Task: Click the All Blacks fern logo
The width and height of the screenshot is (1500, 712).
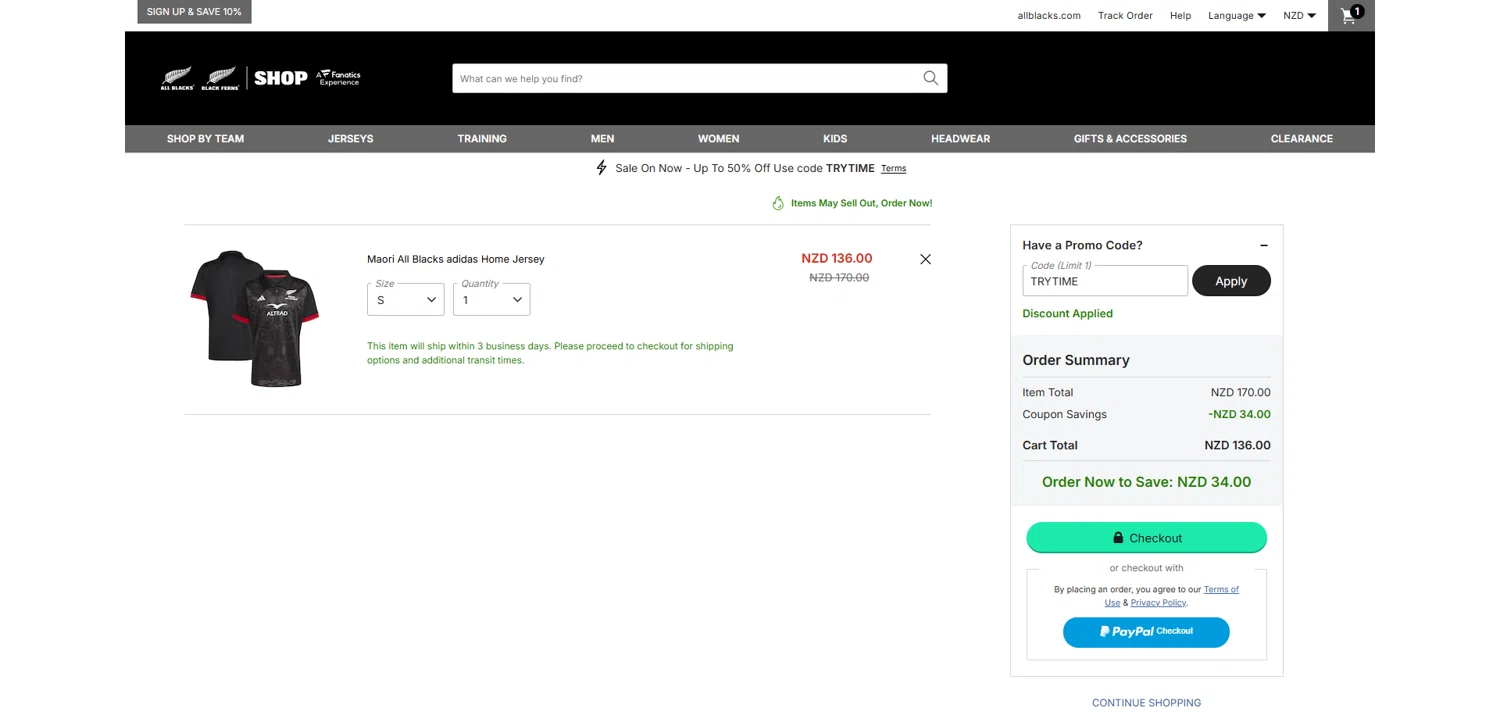Action: [177, 79]
